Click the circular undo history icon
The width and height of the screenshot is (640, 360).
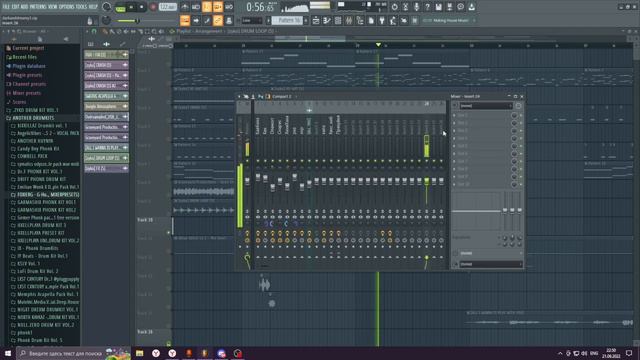pyautogui.click(x=394, y=7)
